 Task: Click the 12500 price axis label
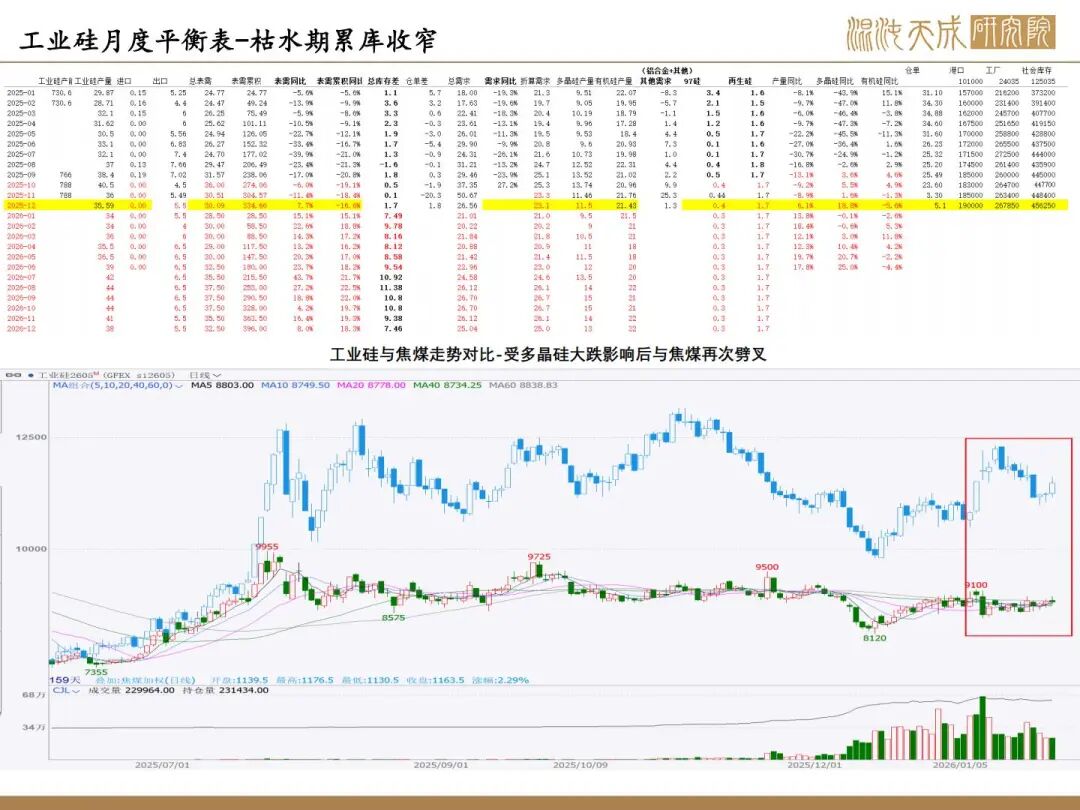coord(32,437)
